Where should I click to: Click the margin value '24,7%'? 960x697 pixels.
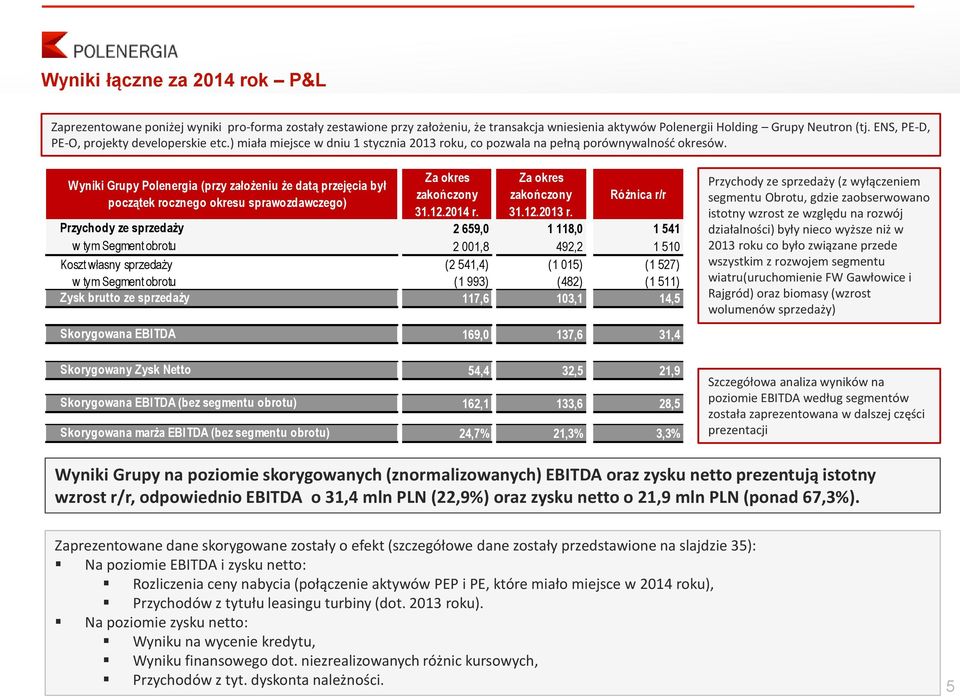474,434
